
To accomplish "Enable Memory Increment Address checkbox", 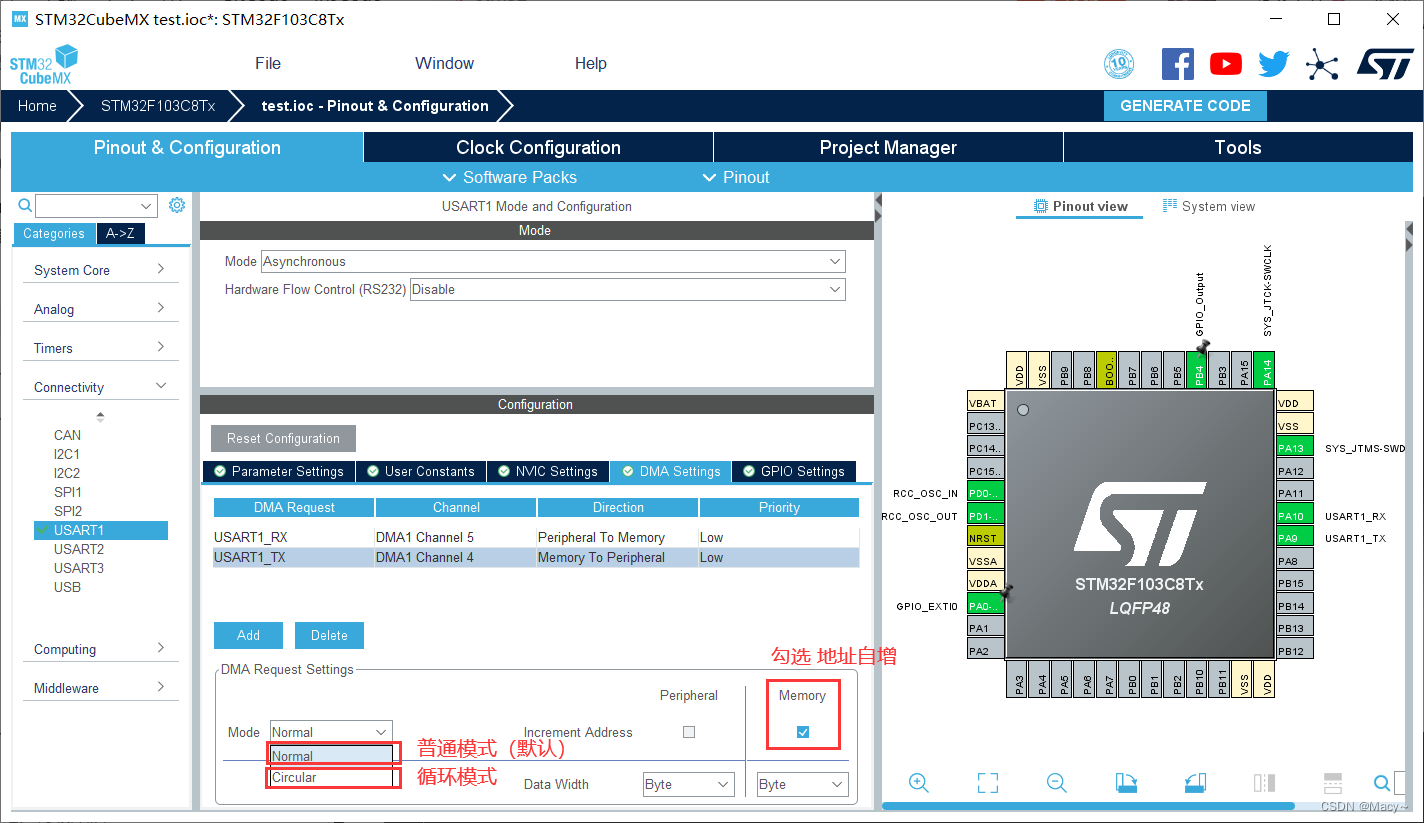I will 803,731.
